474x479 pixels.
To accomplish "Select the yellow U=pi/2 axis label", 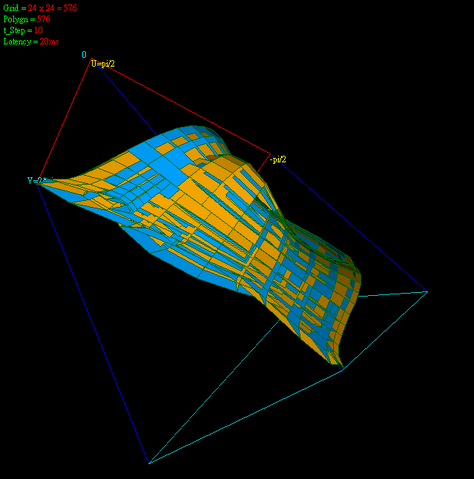I will pyautogui.click(x=103, y=64).
